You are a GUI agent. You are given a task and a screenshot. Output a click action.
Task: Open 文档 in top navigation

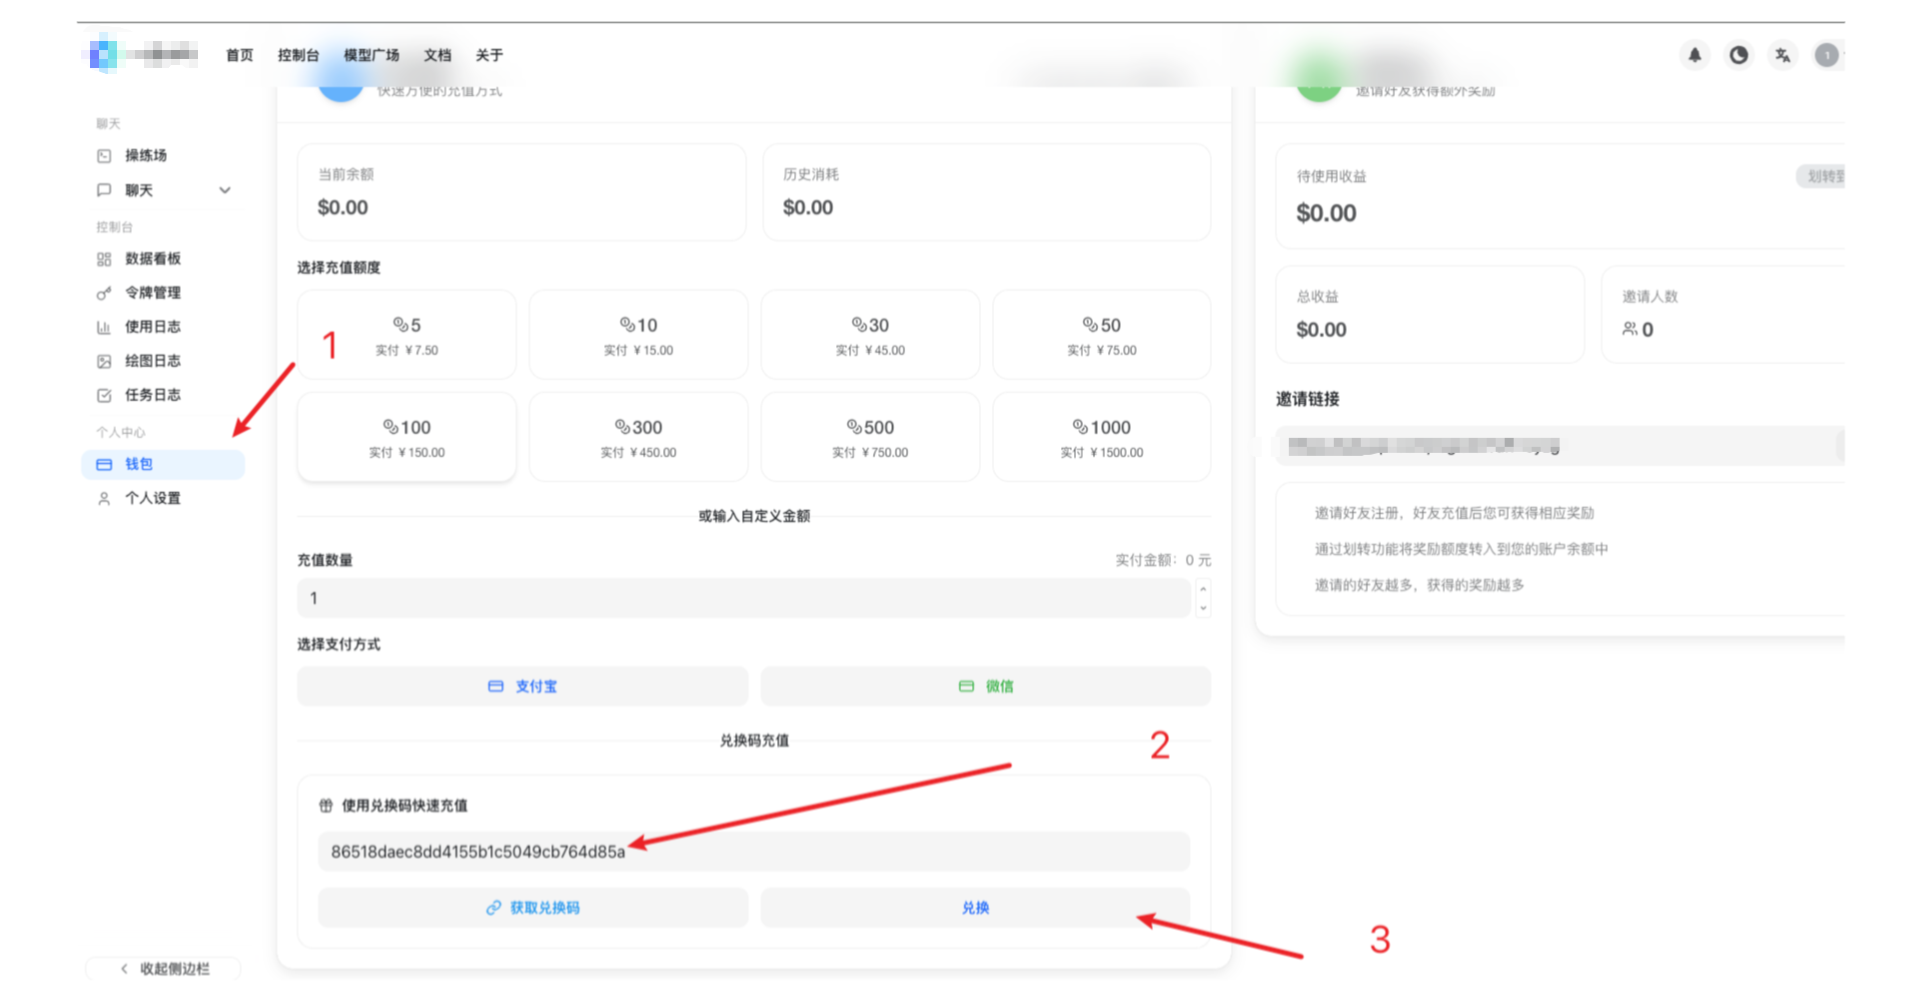click(x=437, y=55)
